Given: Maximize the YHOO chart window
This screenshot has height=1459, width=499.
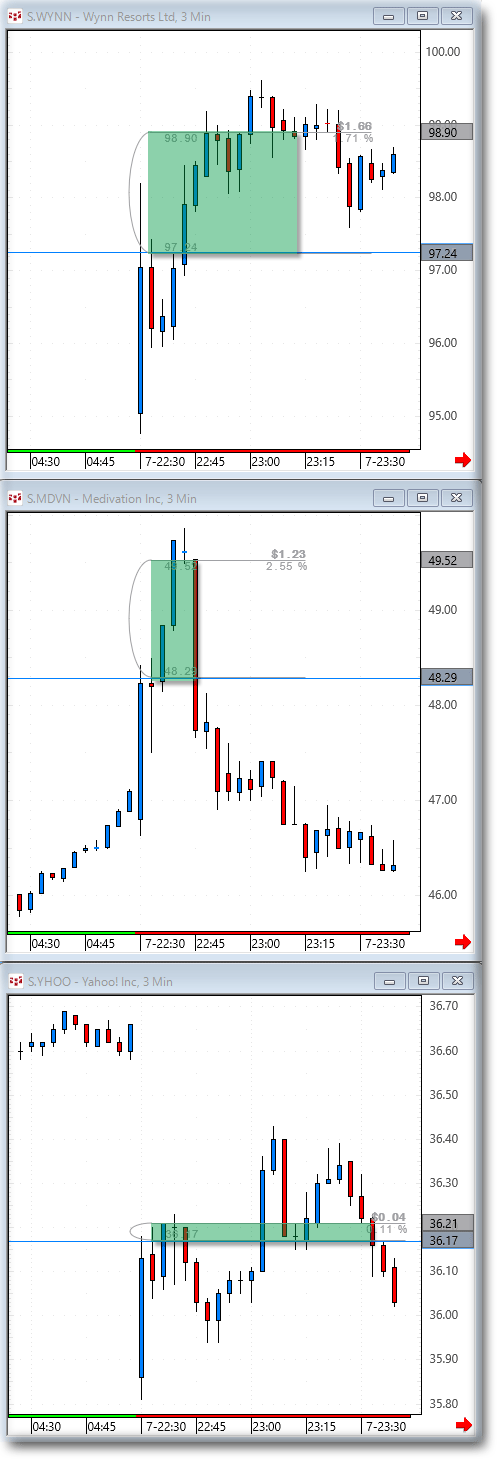Looking at the screenshot, I should click(423, 982).
